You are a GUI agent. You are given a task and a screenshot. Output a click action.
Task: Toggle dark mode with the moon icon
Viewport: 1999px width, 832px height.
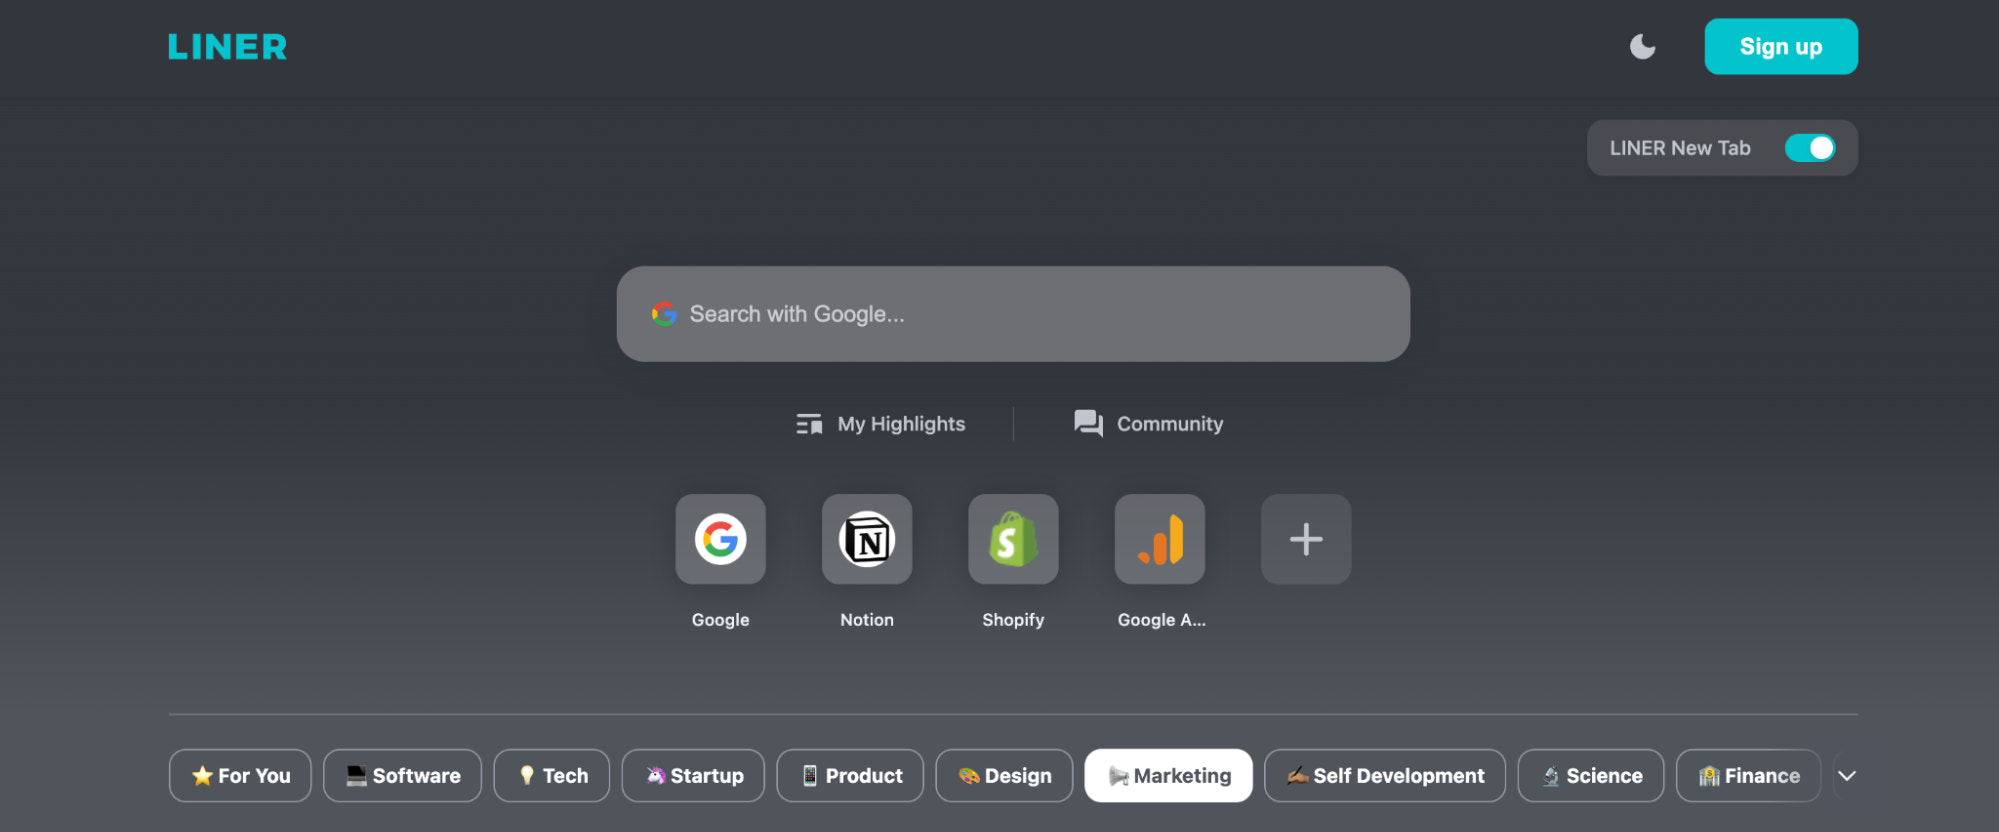click(1642, 47)
